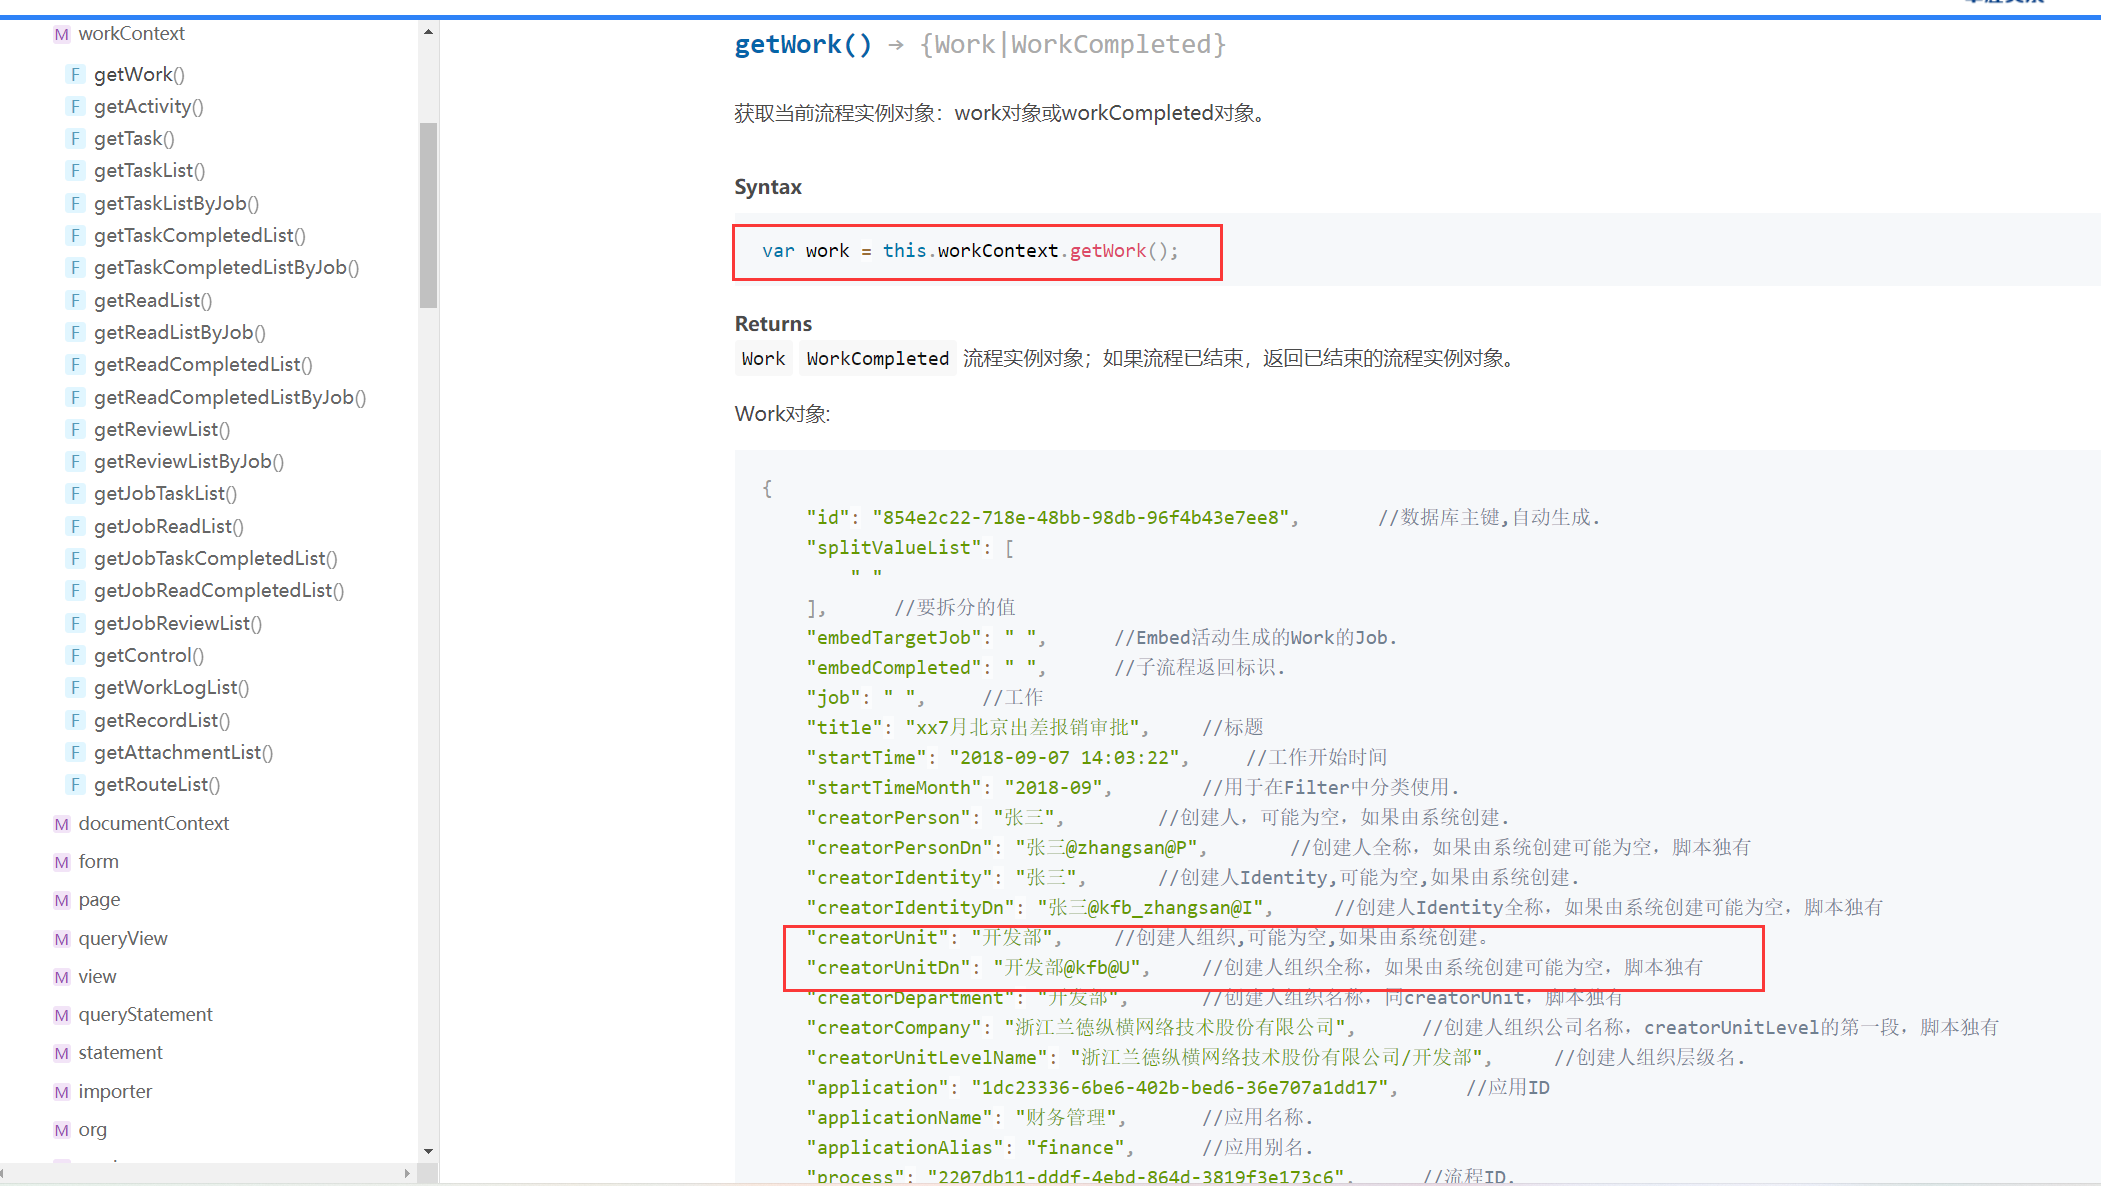Click the sidebar scroll down arrow
This screenshot has height=1186, width=2101.
tap(428, 1152)
